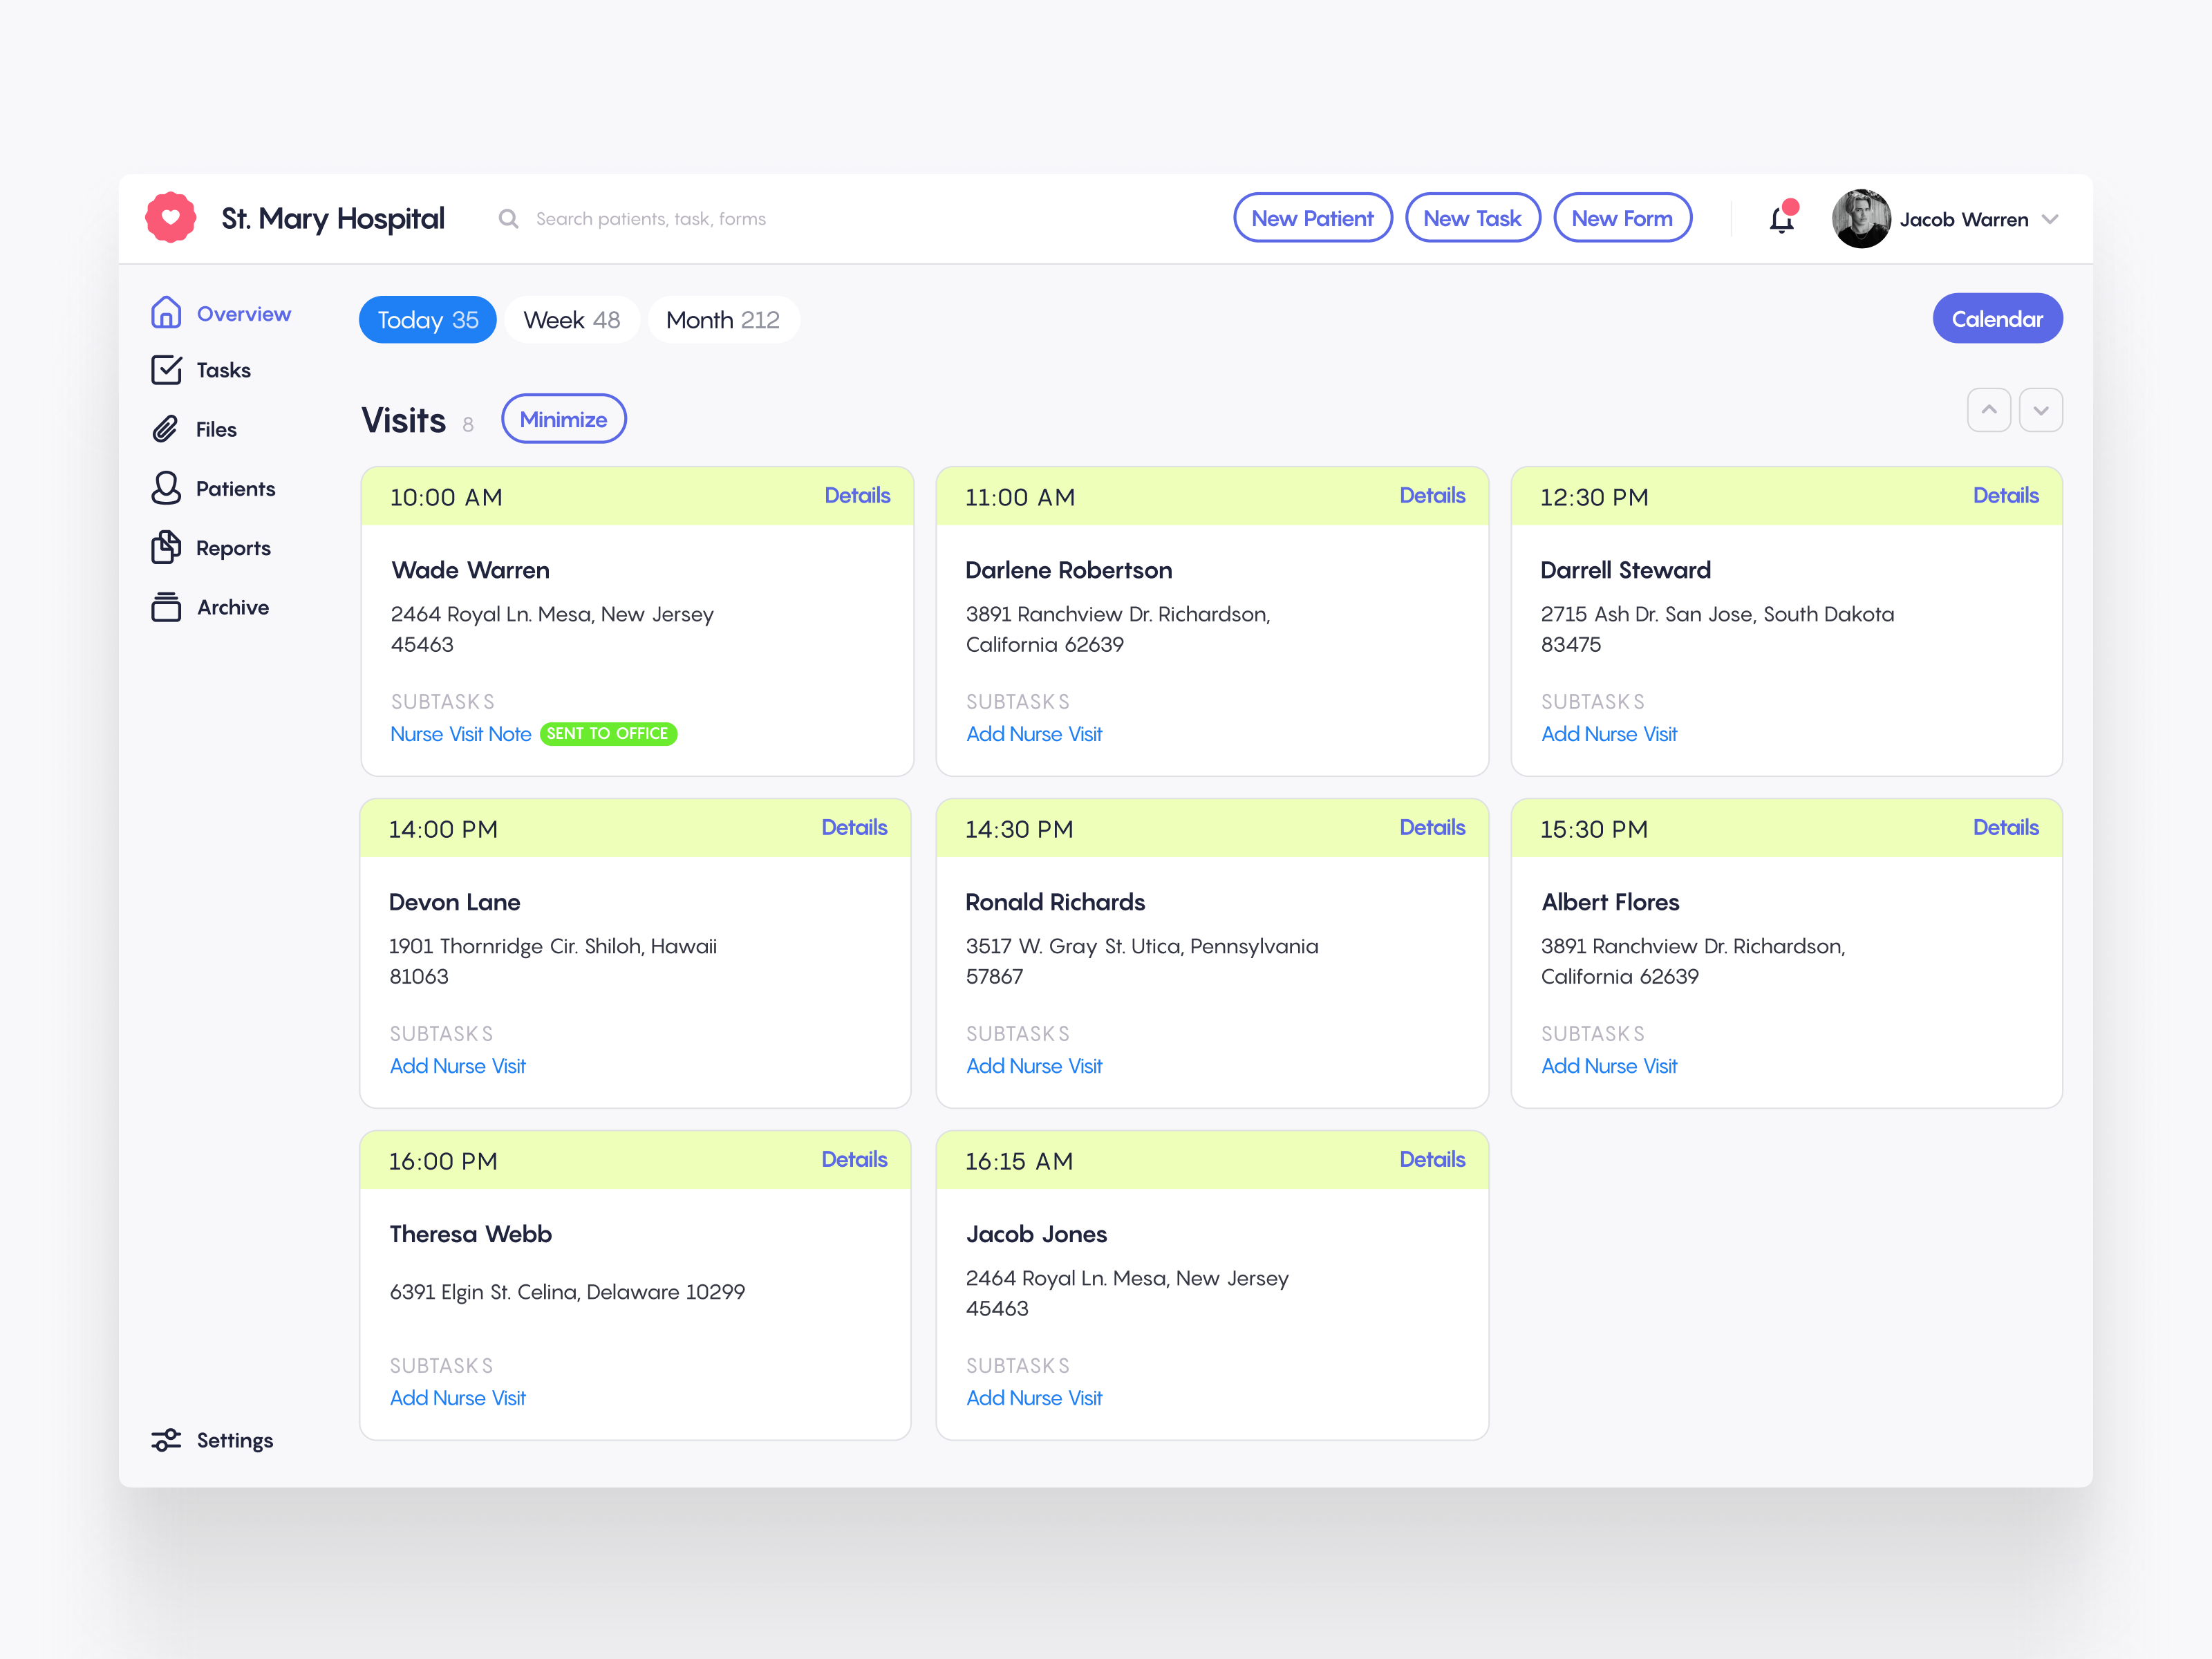This screenshot has width=2212, height=1659.
Task: Switch to the Week 48 tab
Action: point(572,319)
